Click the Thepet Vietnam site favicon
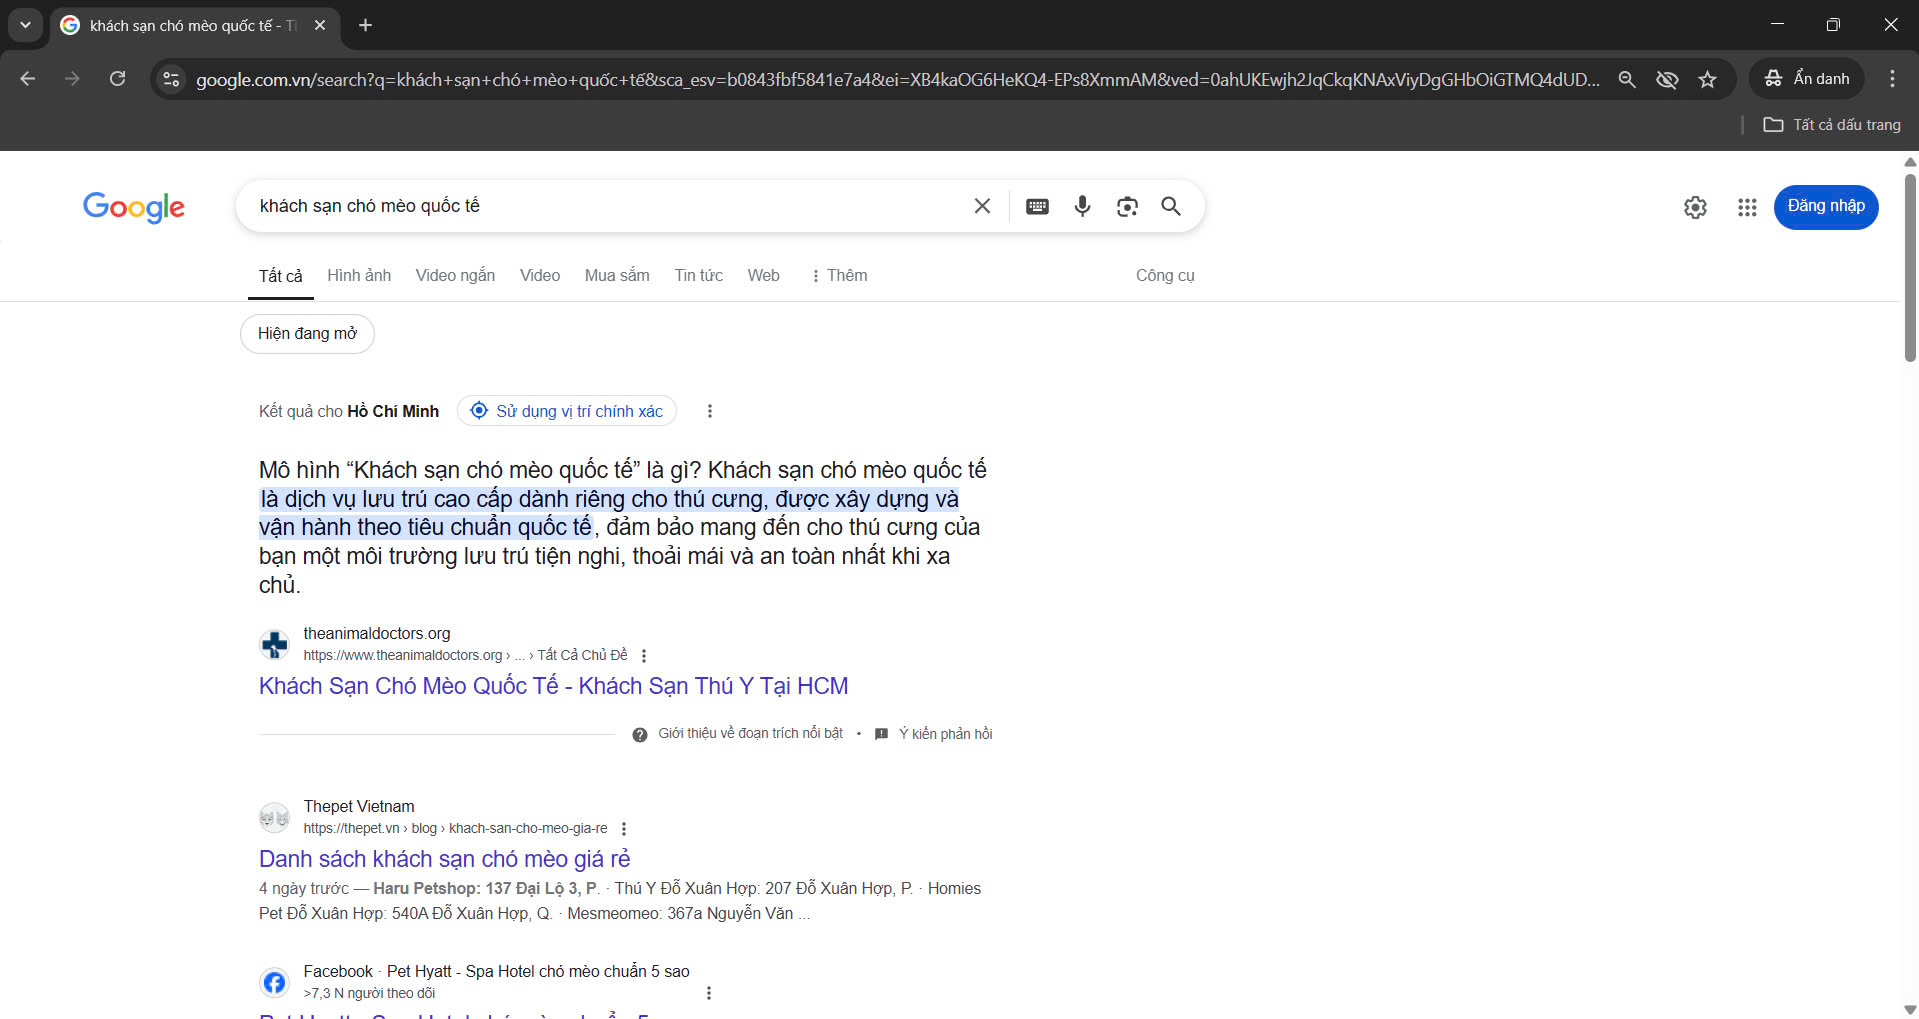This screenshot has height=1019, width=1919. 275,818
